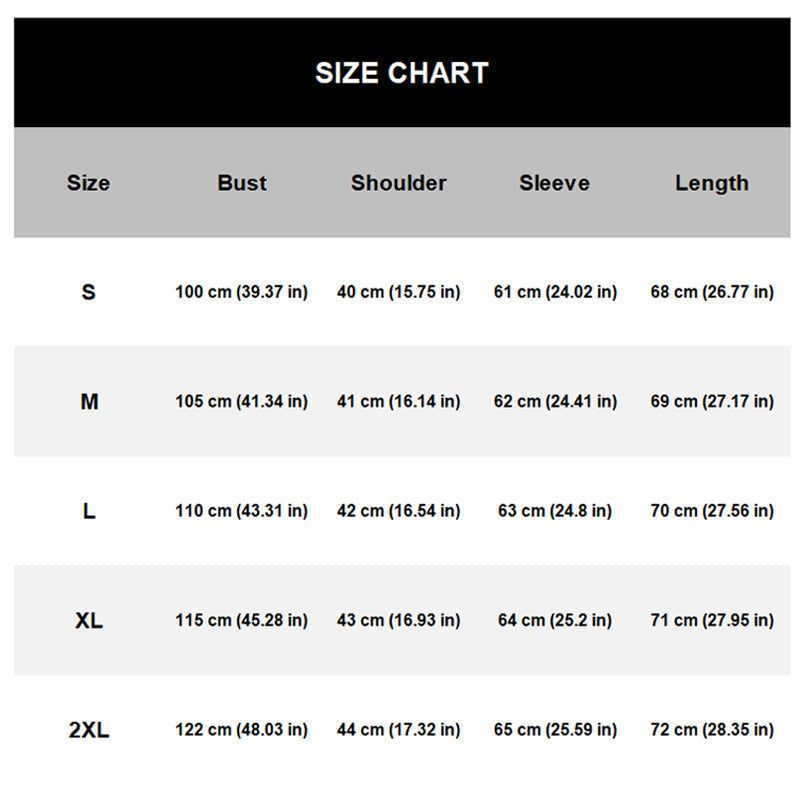The height and width of the screenshot is (800, 800).
Task: Click the Shoulder column header
Action: 398,183
